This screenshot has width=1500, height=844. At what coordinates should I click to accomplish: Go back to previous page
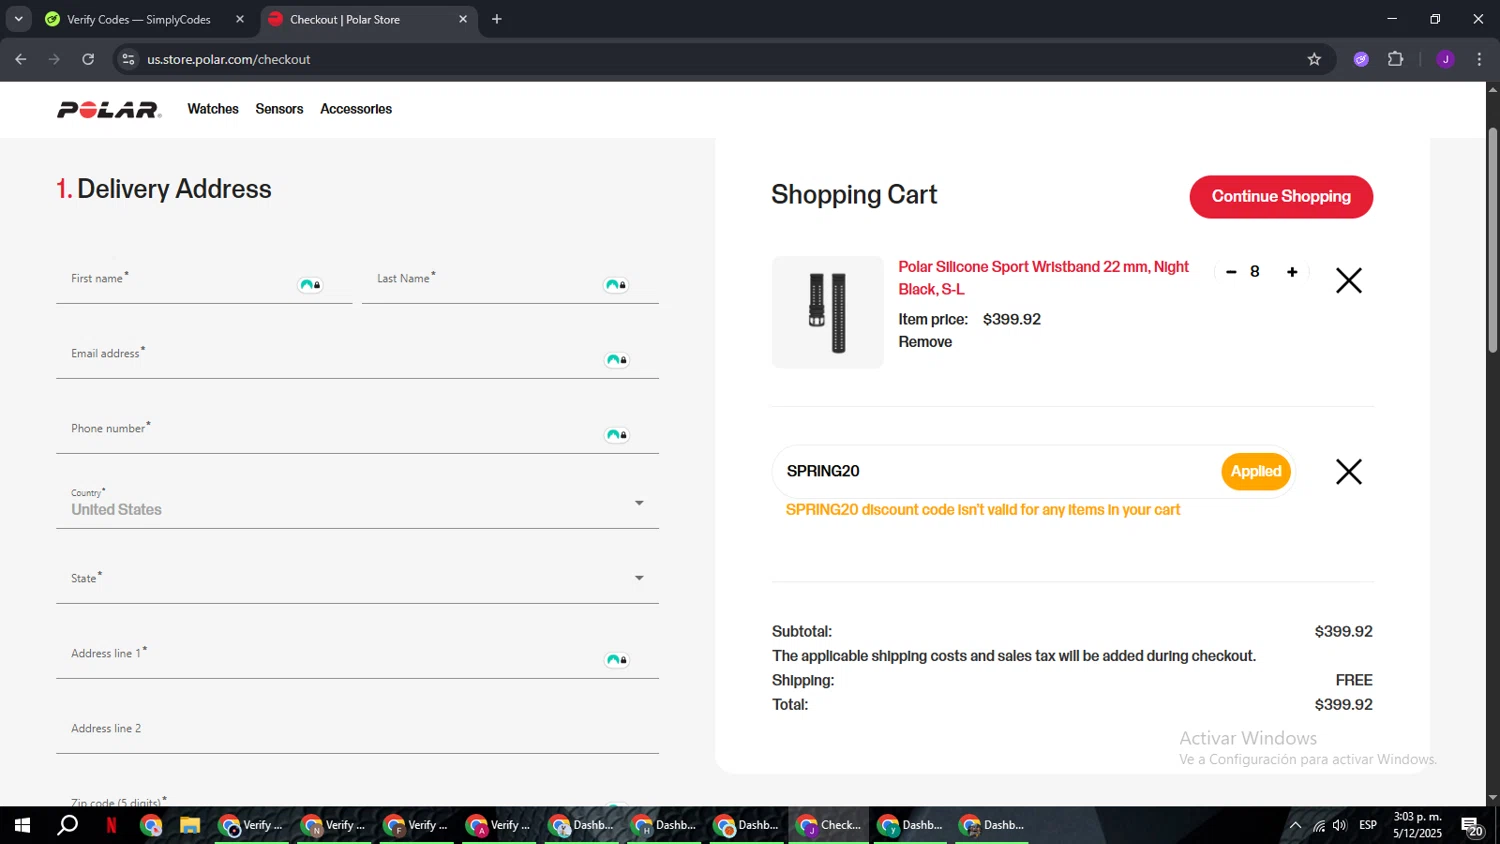pos(21,59)
